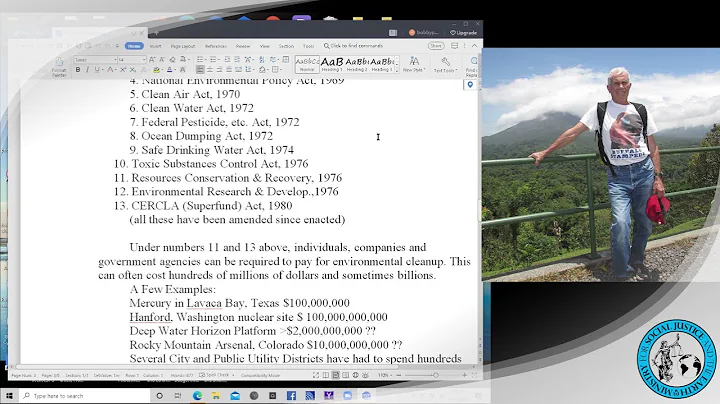Set paragraph to align left
The height and width of the screenshot is (404, 720).
[x=200, y=70]
